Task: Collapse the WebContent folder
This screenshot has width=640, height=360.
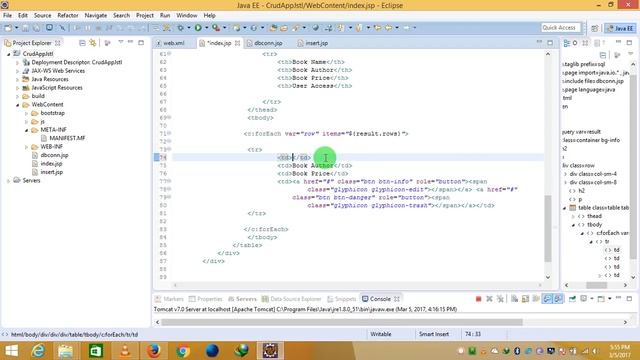Action: pos(18,105)
